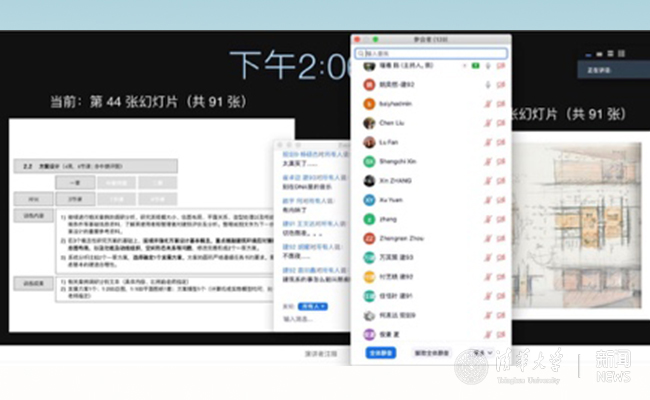The height and width of the screenshot is (400, 650).
Task: Toggle Xin ZHANG's muted microphone
Action: tap(486, 180)
